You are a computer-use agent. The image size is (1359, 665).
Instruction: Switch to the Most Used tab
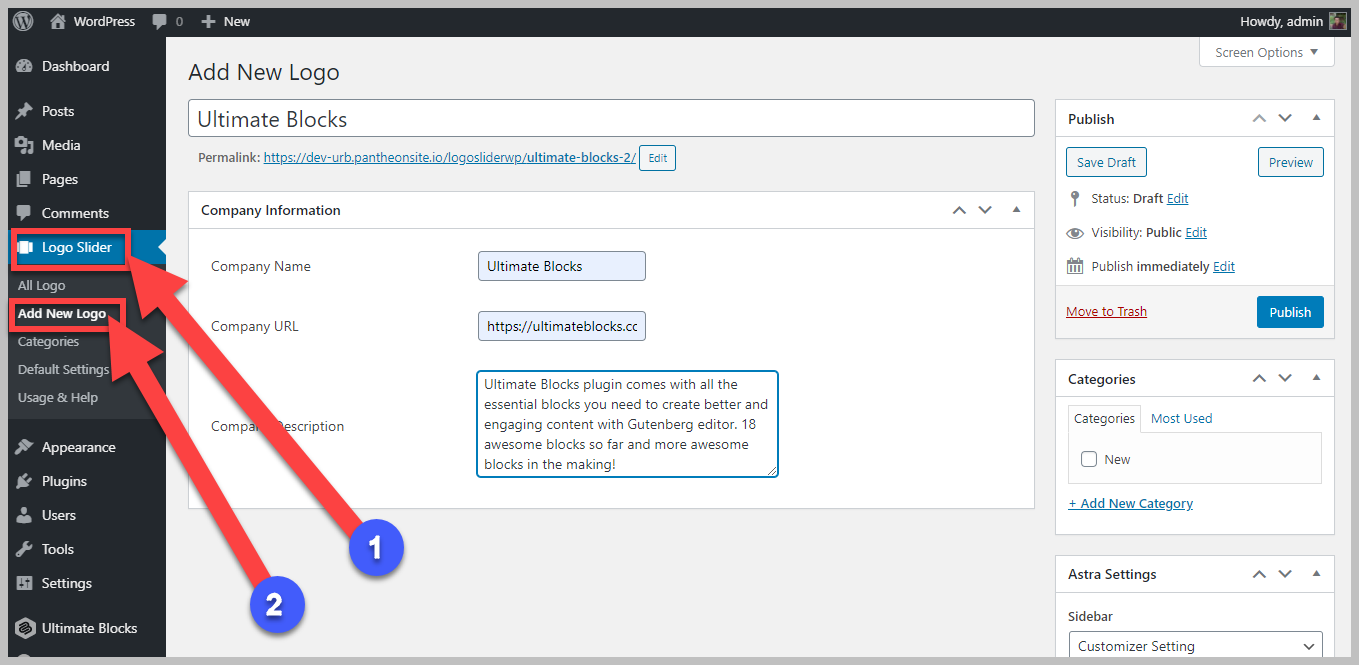(x=1181, y=418)
